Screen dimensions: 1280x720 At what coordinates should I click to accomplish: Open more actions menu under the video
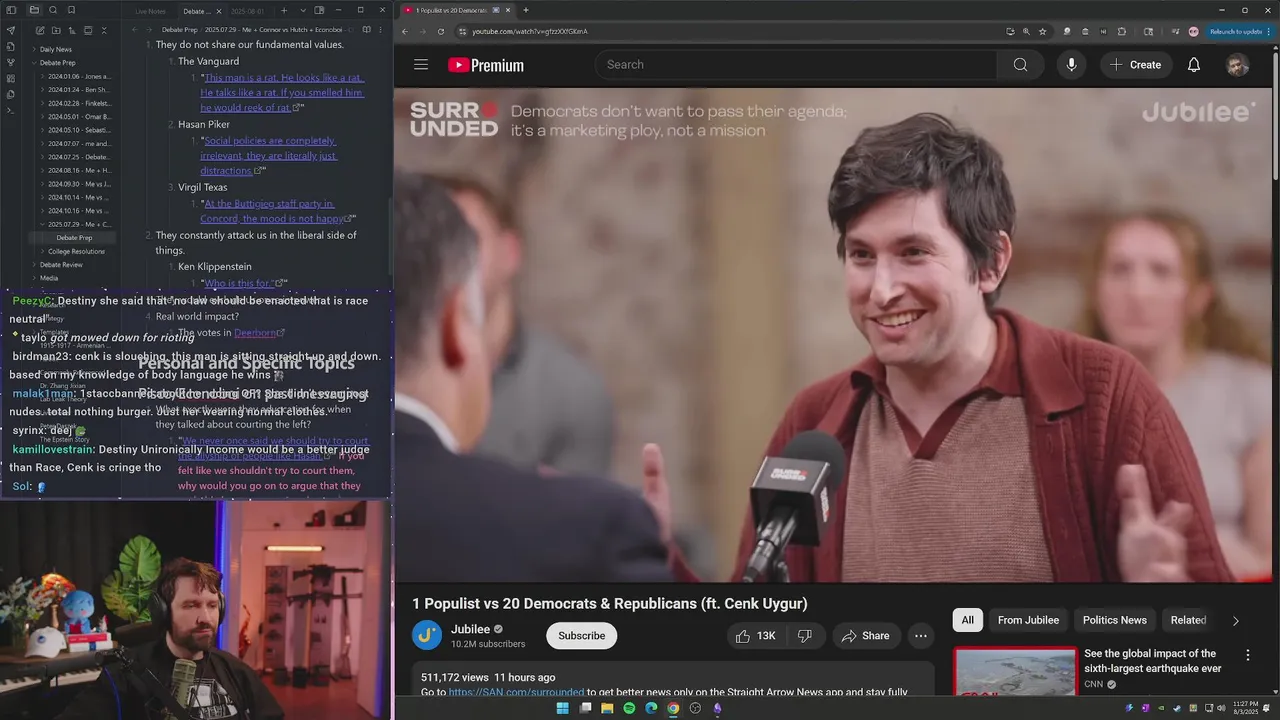pos(921,636)
